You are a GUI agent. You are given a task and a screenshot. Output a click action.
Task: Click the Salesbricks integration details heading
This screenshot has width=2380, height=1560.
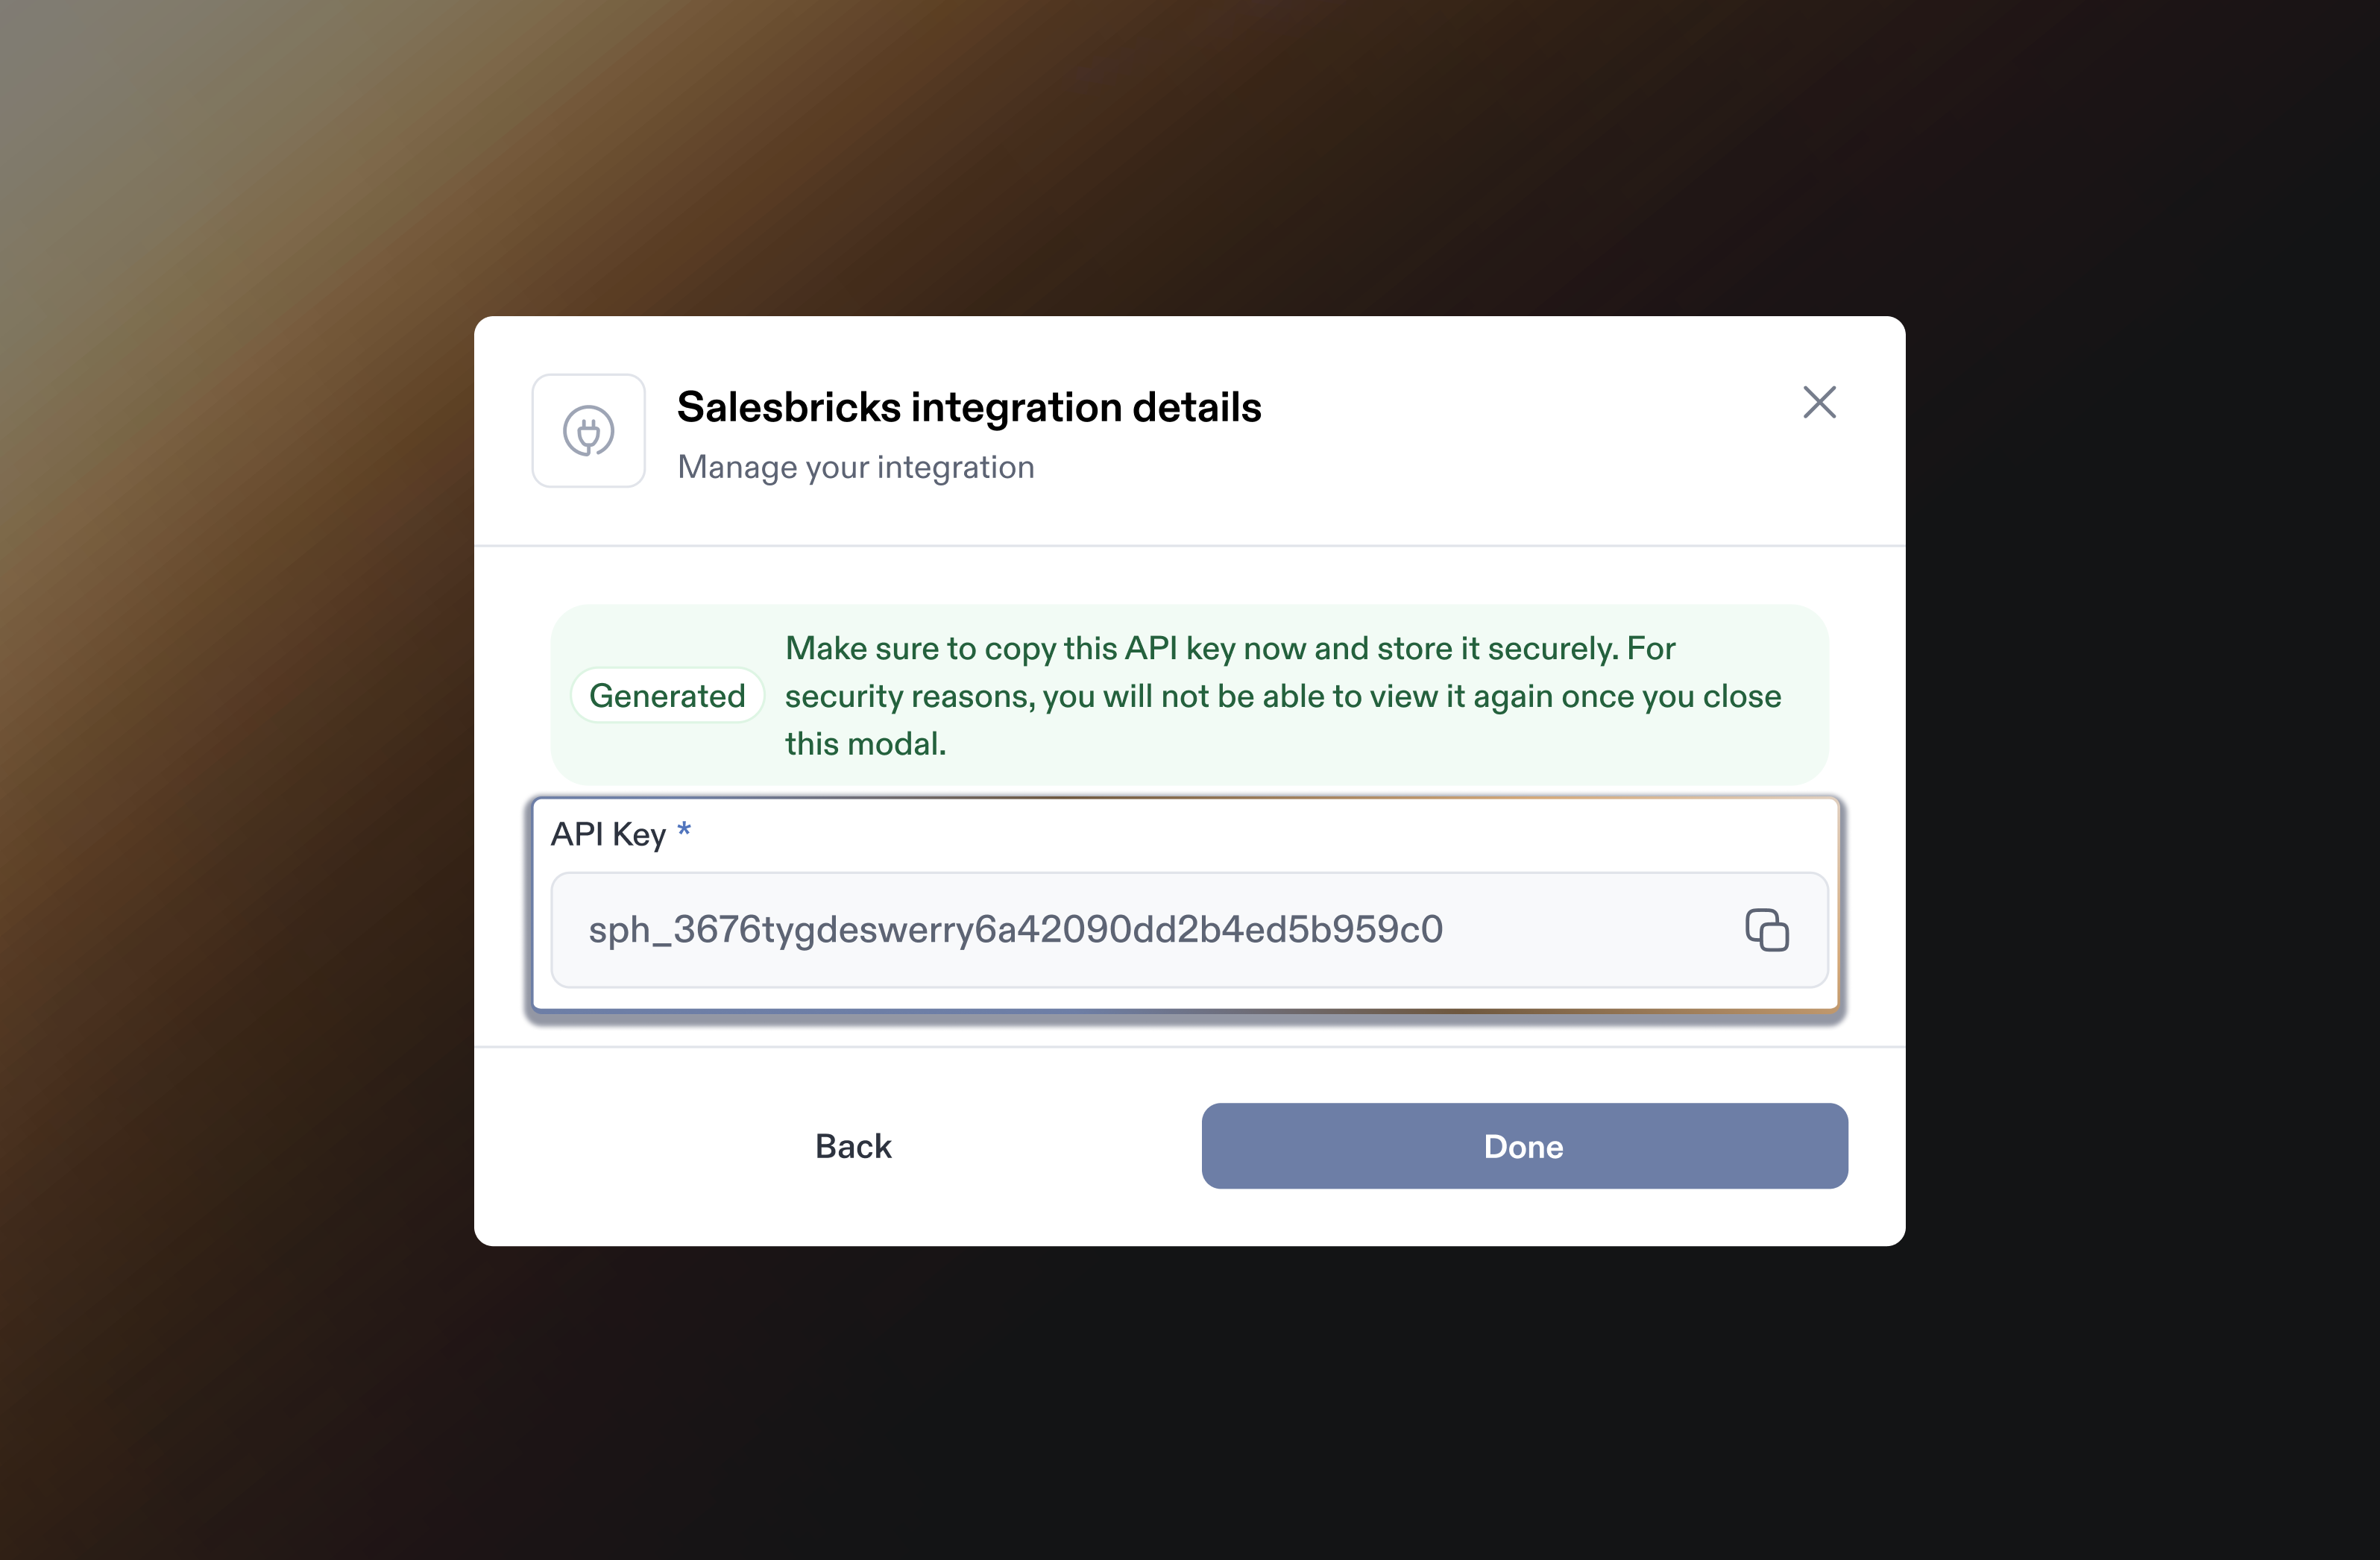(968, 407)
